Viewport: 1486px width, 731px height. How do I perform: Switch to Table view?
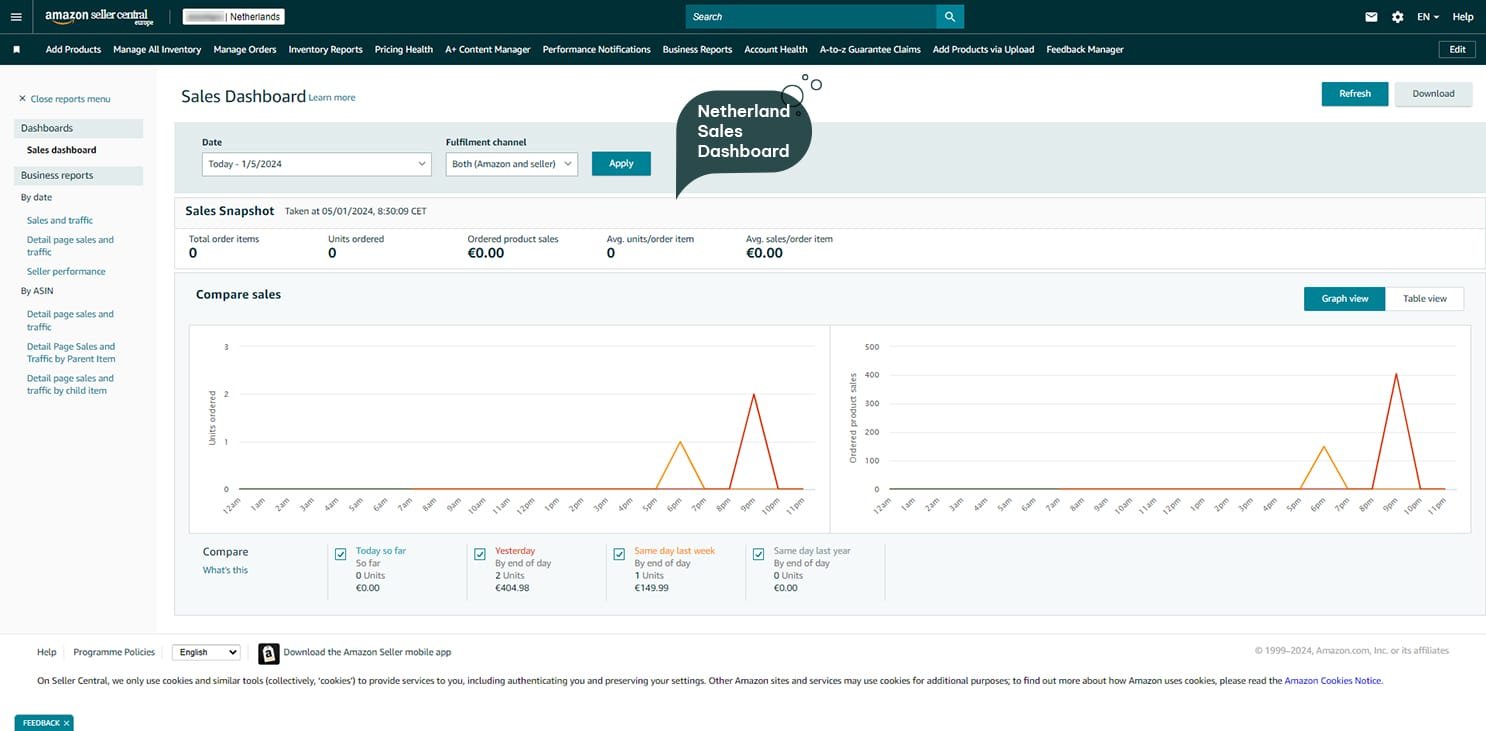click(x=1424, y=299)
